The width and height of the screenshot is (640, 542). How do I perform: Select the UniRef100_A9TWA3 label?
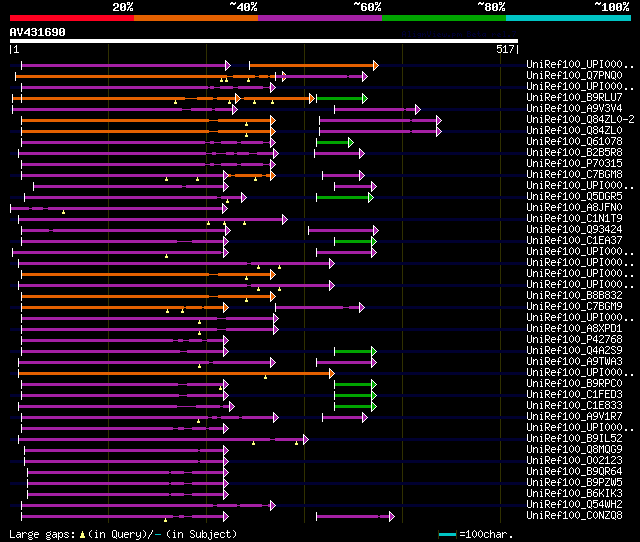point(574,362)
